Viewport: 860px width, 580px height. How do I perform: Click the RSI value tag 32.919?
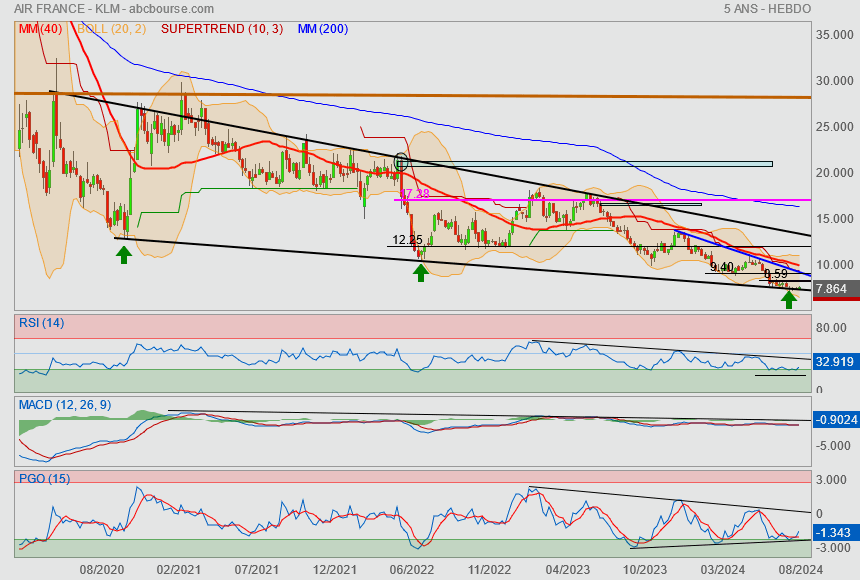point(836,362)
